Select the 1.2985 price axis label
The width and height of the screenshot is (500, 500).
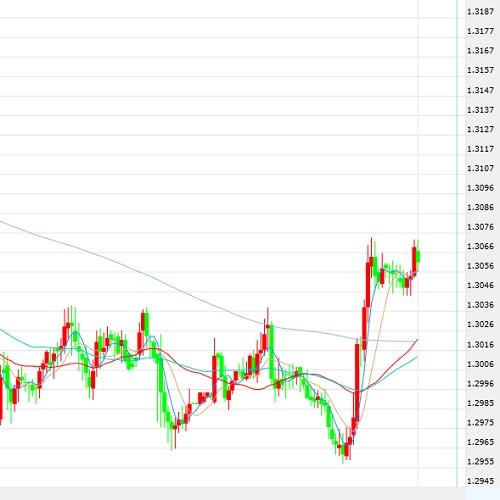pos(480,403)
